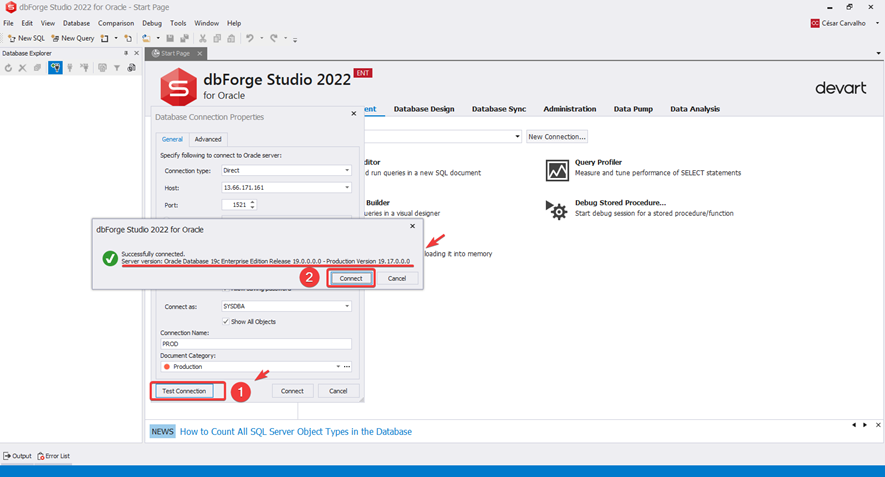The height and width of the screenshot is (477, 885).
Task: Click the Cut scissors toolbar icon
Action: (202, 38)
